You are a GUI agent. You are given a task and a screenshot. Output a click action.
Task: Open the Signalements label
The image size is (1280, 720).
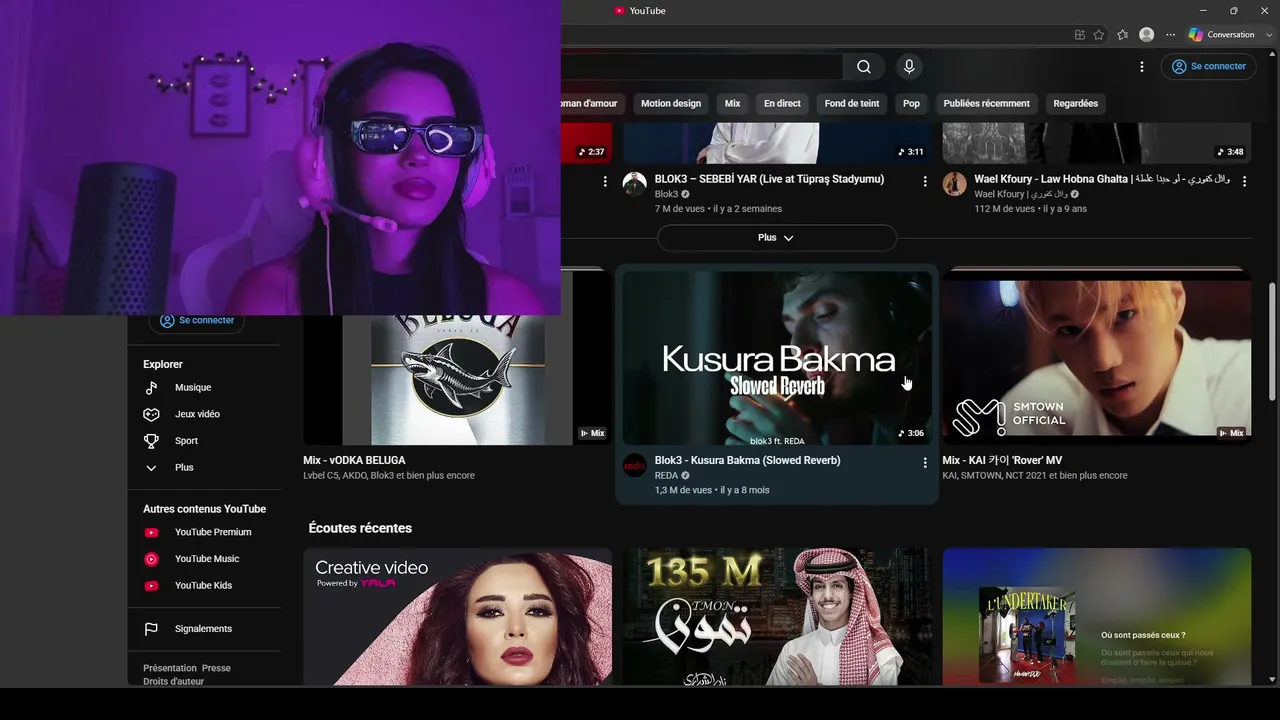(203, 629)
